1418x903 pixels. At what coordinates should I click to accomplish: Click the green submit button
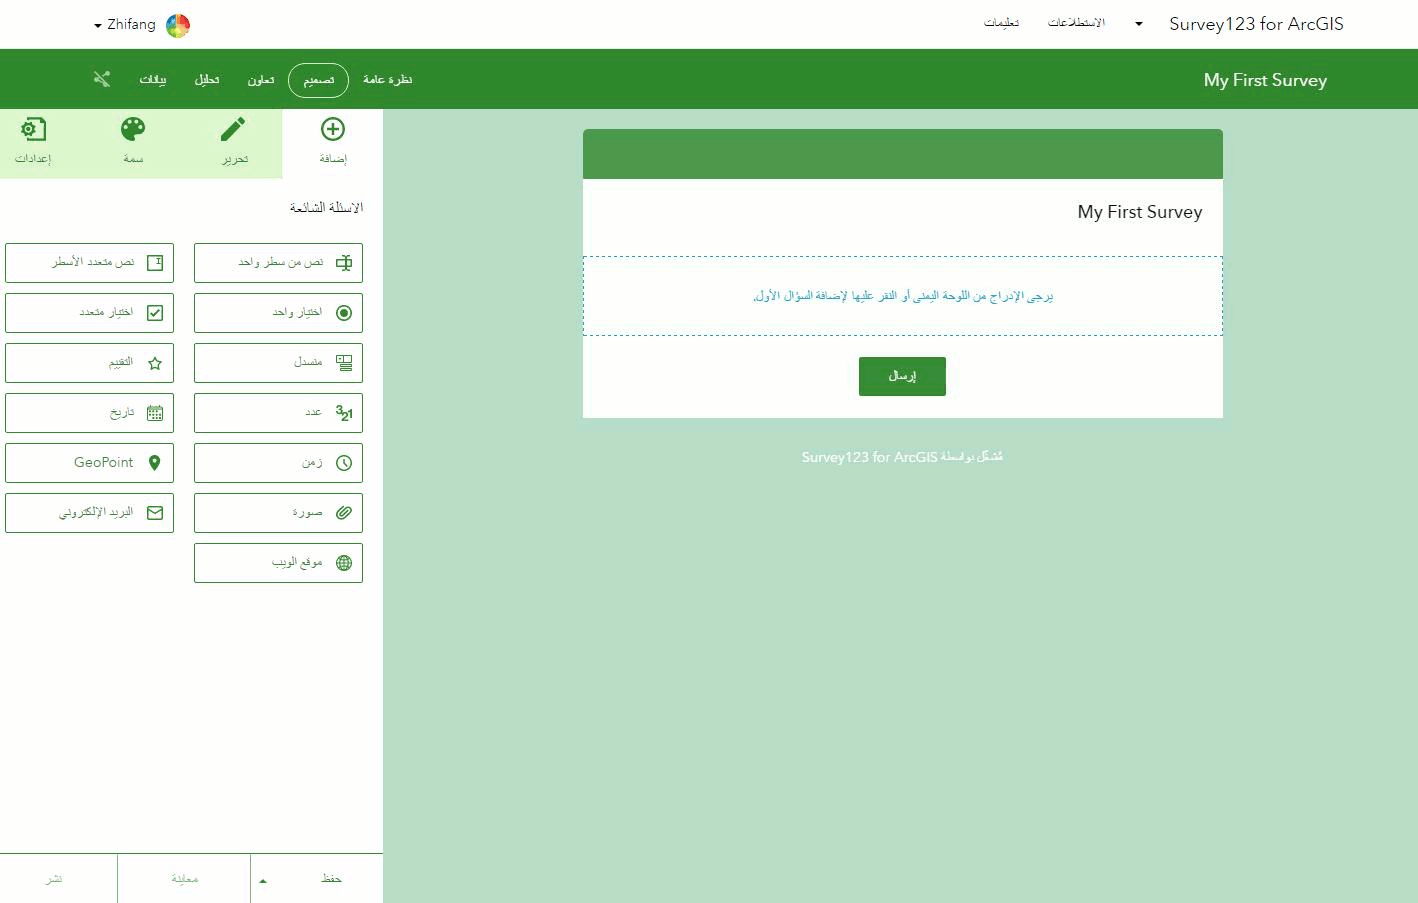[902, 376]
